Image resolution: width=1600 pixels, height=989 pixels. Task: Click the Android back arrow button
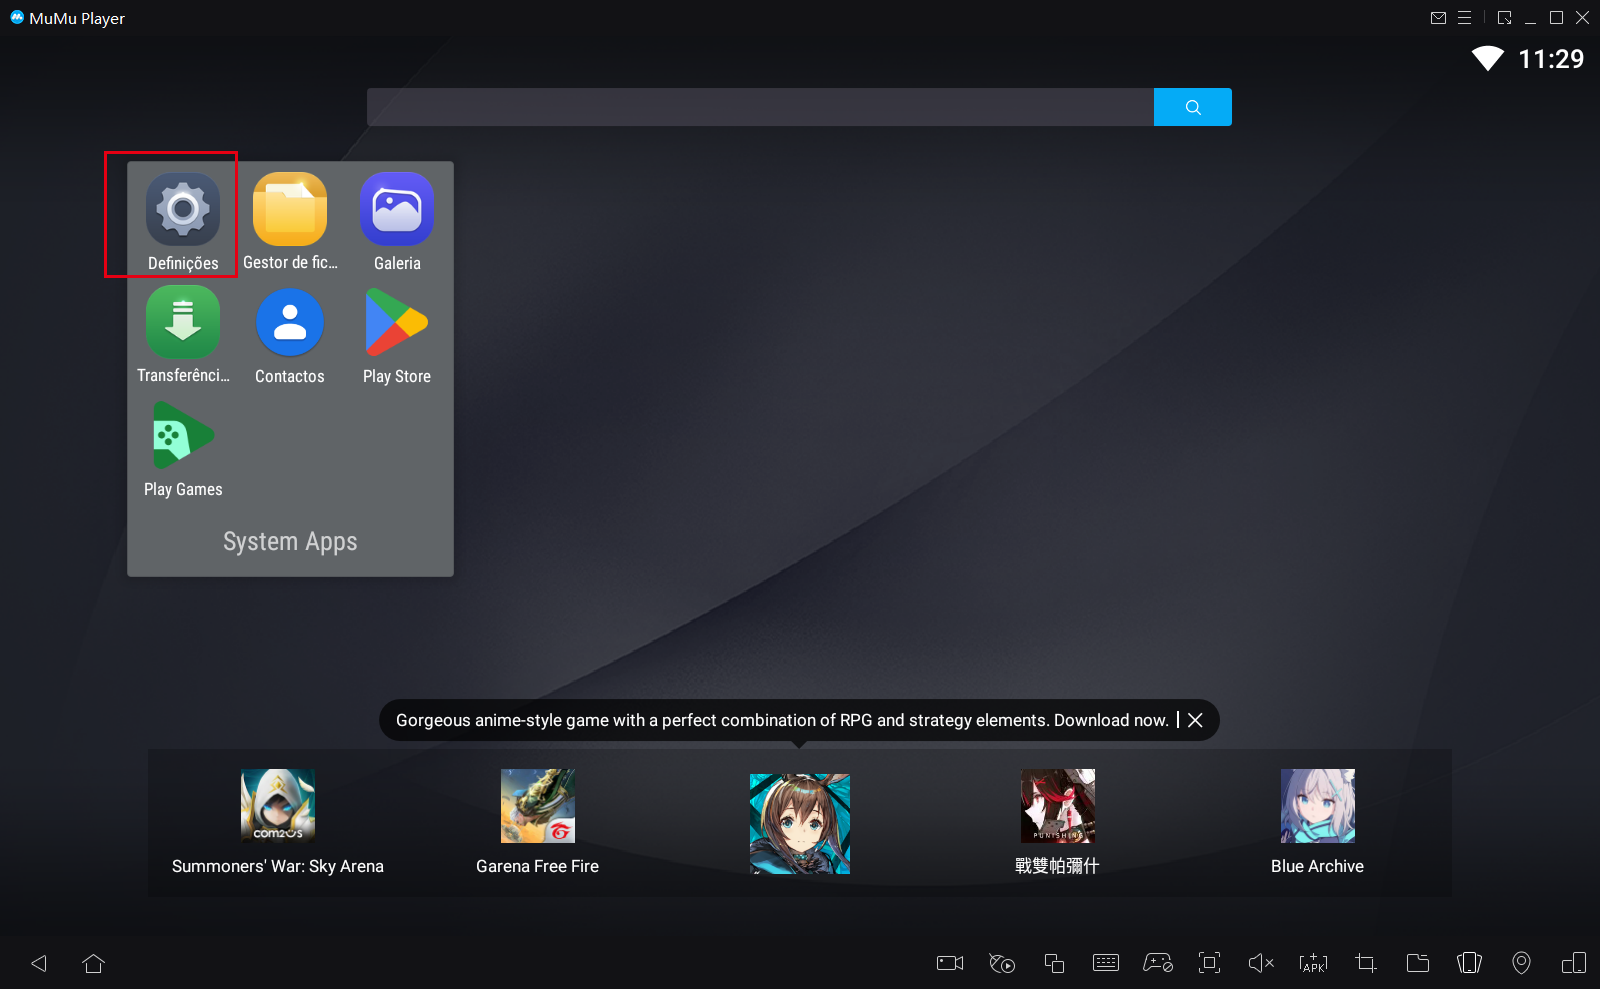(39, 963)
